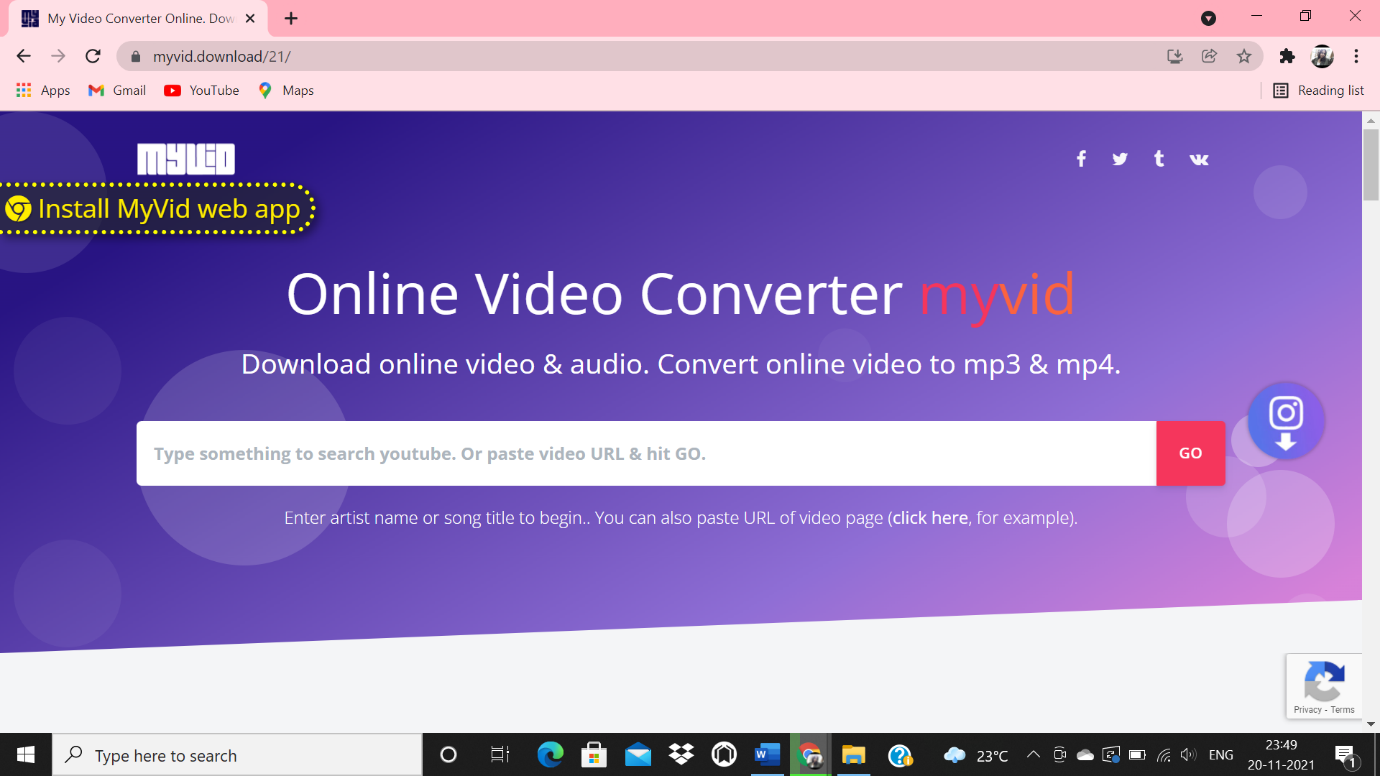
Task: Open Dropbox from taskbar
Action: (681, 755)
